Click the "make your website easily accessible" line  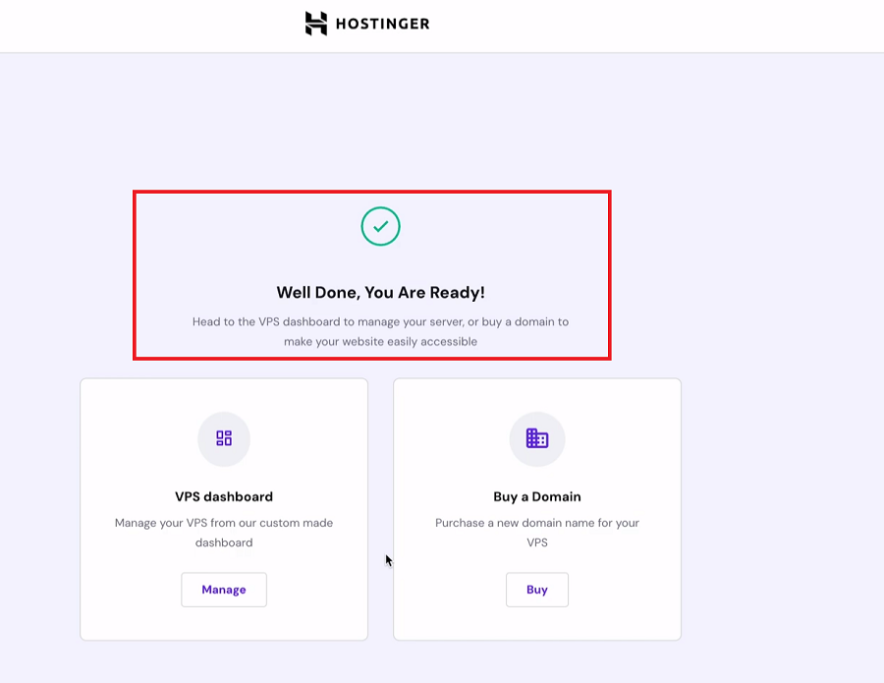(380, 341)
